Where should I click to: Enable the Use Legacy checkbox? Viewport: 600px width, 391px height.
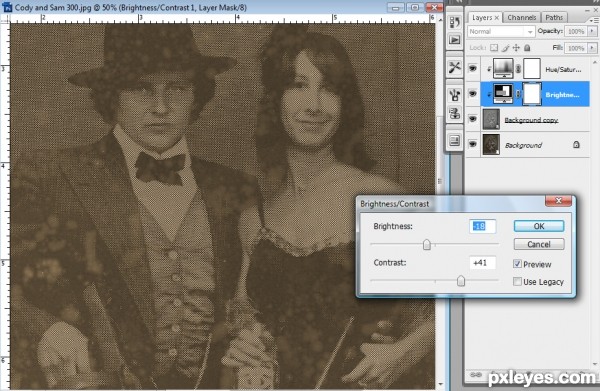tap(517, 282)
